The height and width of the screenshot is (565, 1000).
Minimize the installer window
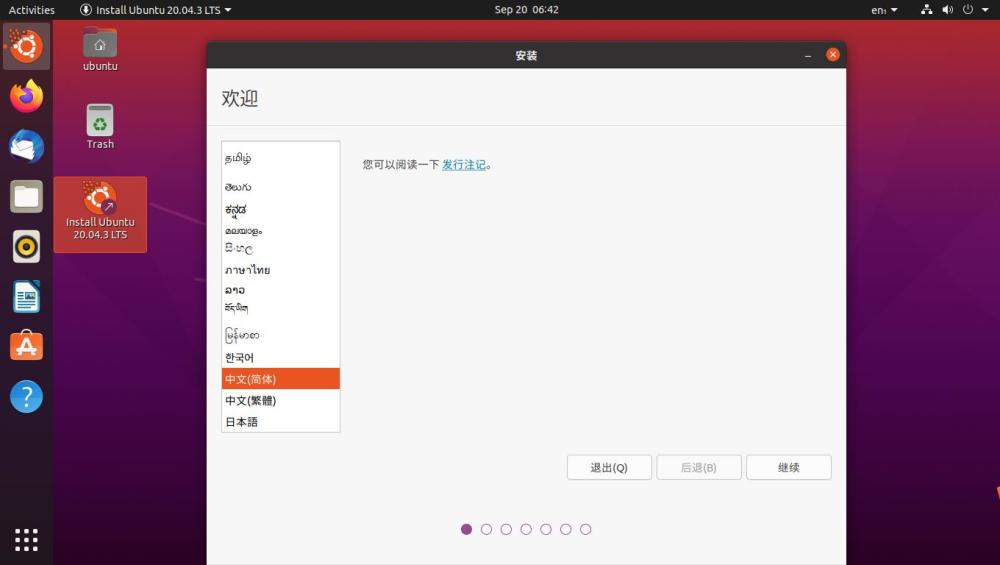(x=808, y=55)
